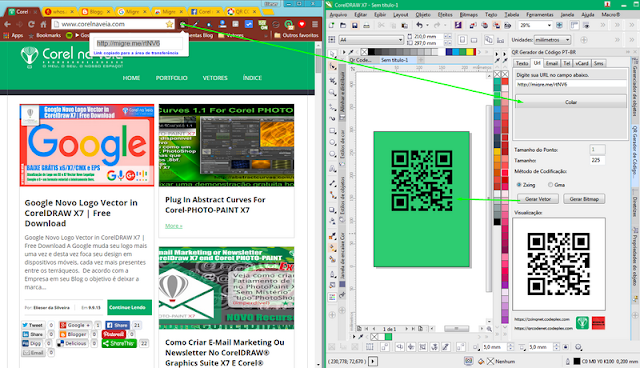Open the zoom level 29% dropdown

[535, 25]
